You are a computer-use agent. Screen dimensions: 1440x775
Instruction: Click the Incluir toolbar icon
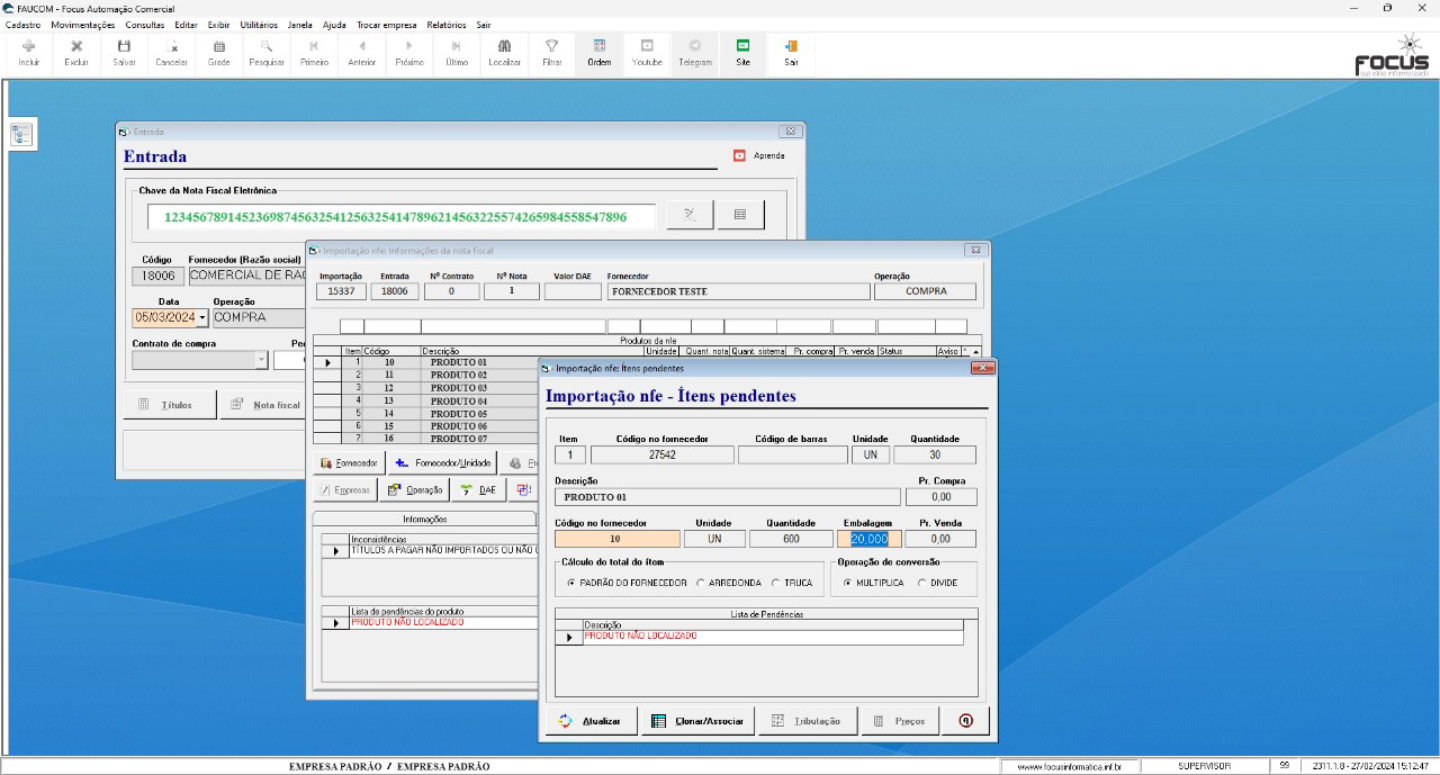tap(29, 52)
